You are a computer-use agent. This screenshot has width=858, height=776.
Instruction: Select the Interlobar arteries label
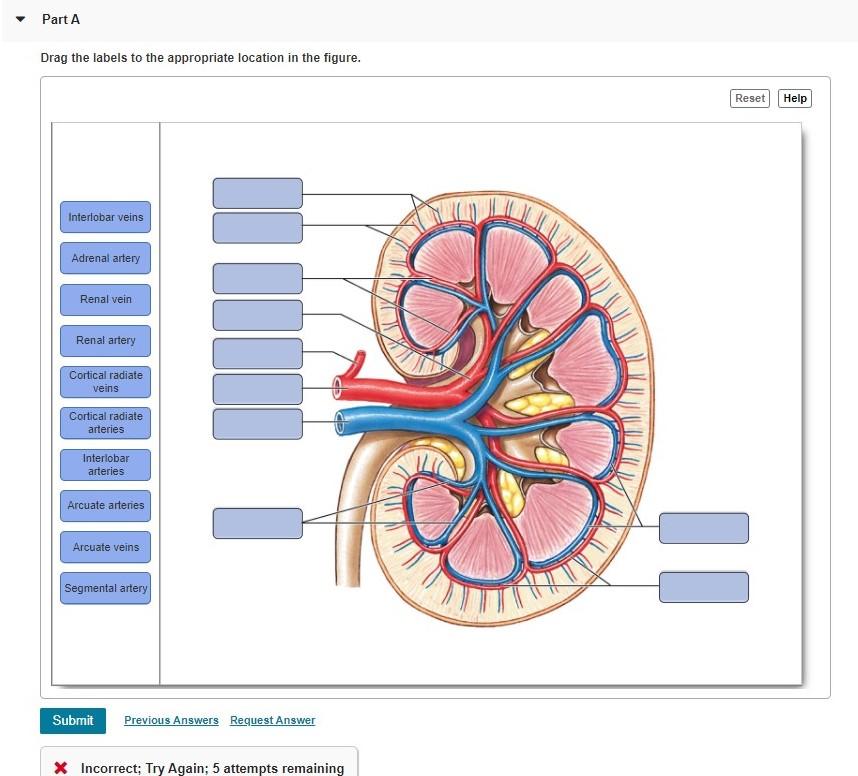tap(105, 464)
